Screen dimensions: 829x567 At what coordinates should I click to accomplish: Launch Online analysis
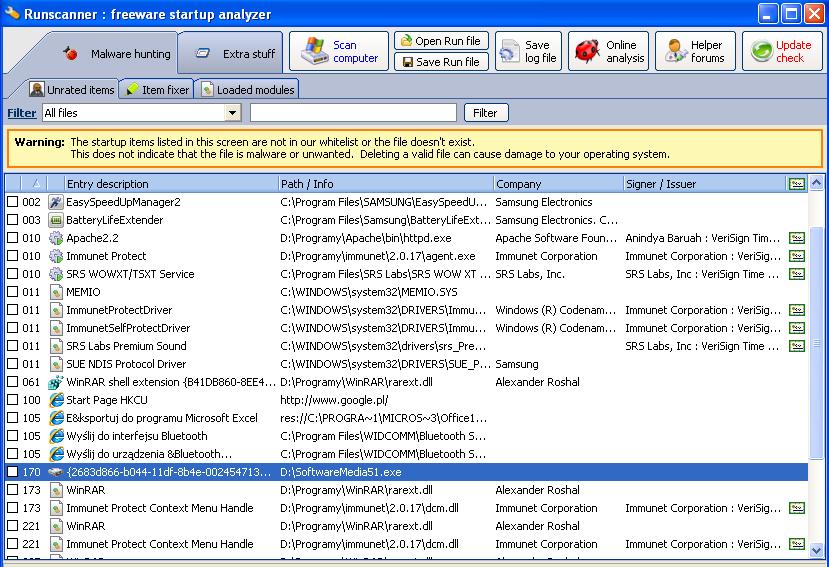pos(610,51)
